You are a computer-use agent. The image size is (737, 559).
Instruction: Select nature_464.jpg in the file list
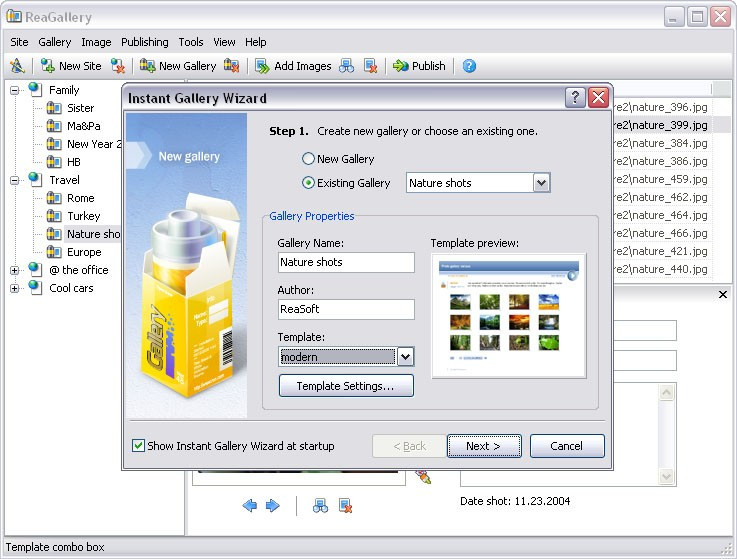click(x=661, y=215)
